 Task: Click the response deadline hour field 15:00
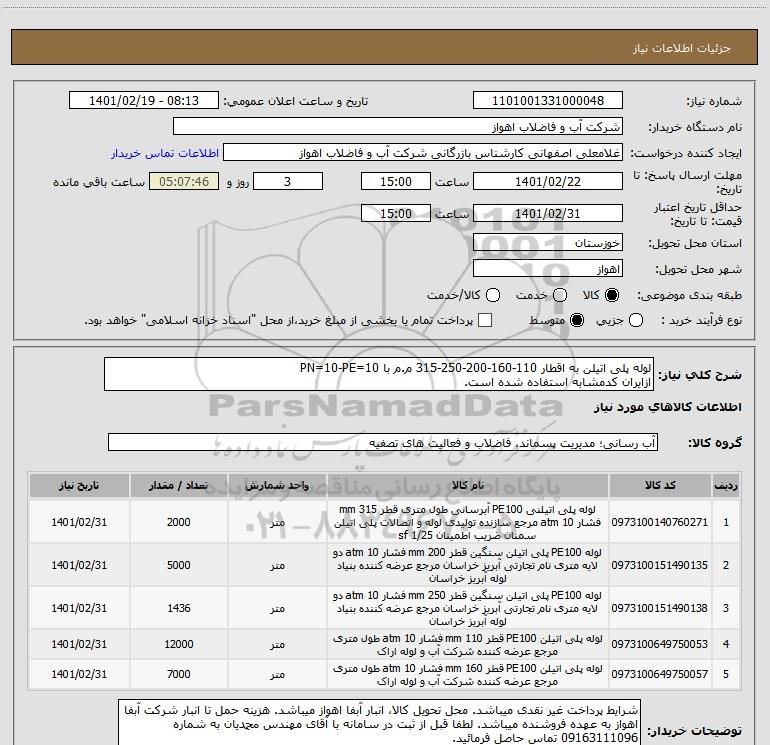pyautogui.click(x=396, y=181)
